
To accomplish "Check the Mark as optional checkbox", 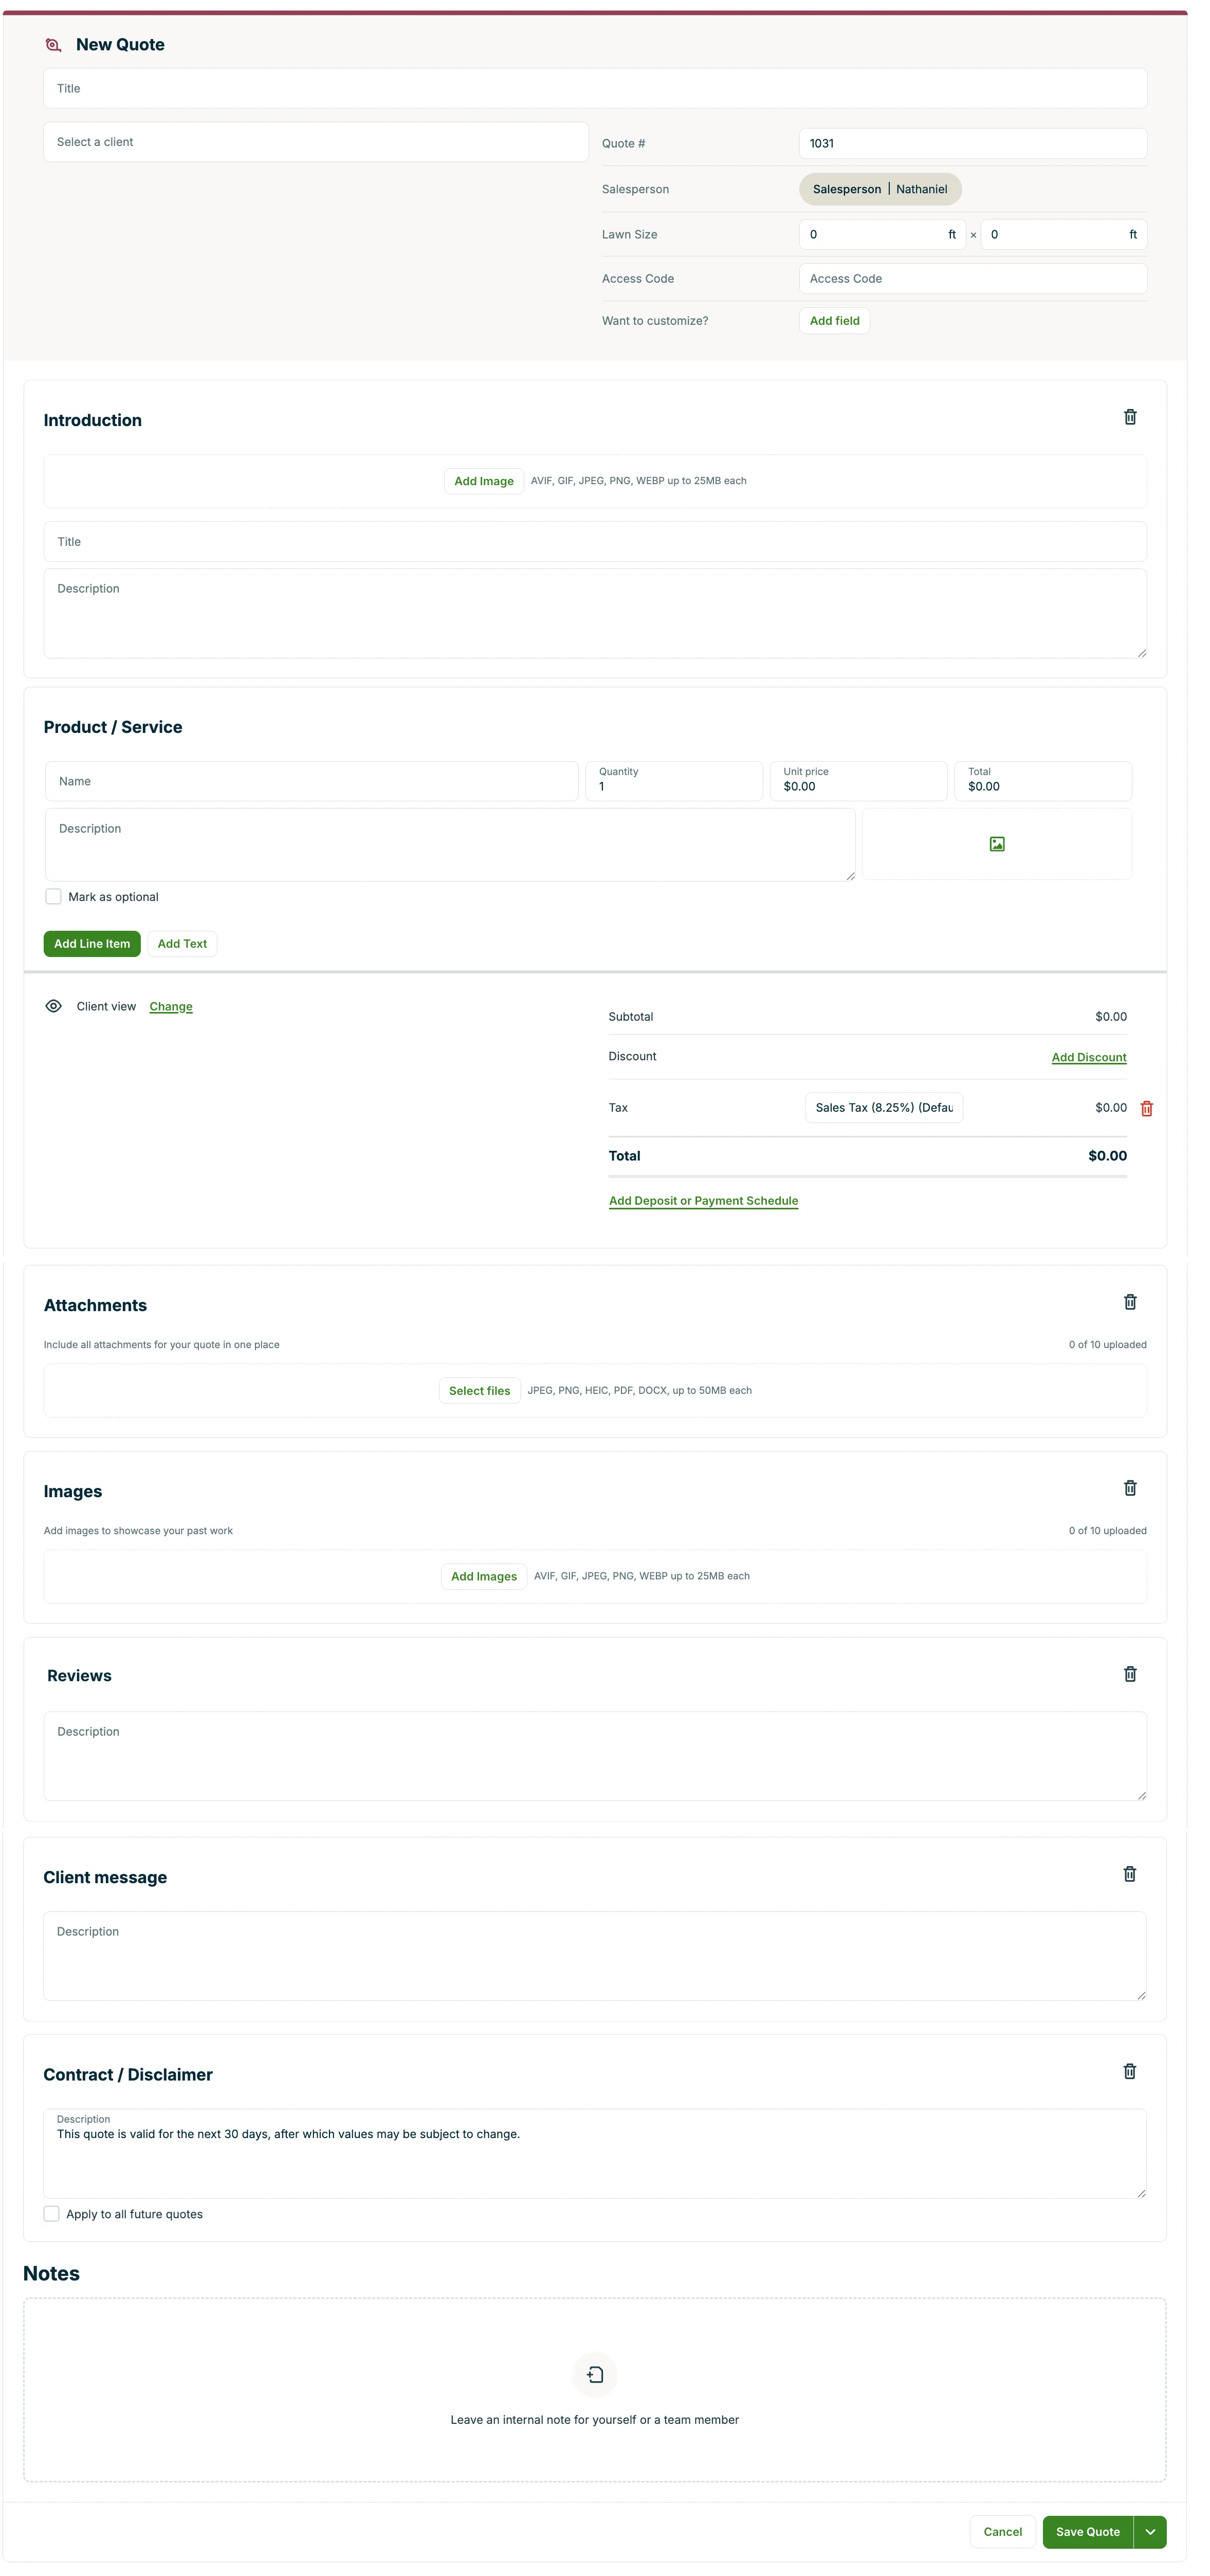I will (54, 897).
